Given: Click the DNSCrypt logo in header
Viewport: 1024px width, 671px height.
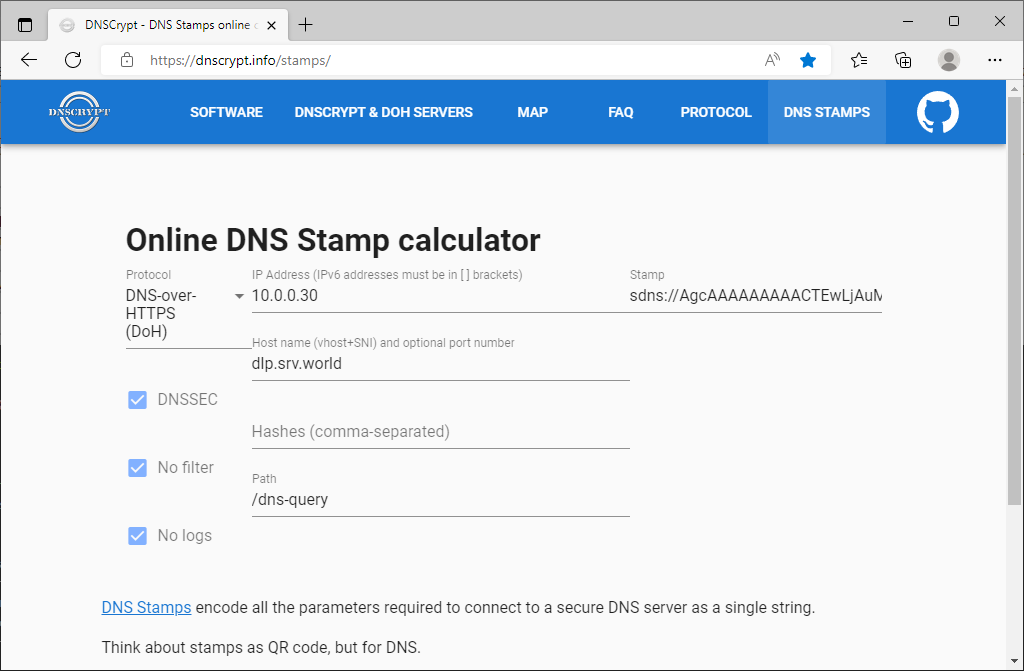Looking at the screenshot, I should pyautogui.click(x=79, y=112).
